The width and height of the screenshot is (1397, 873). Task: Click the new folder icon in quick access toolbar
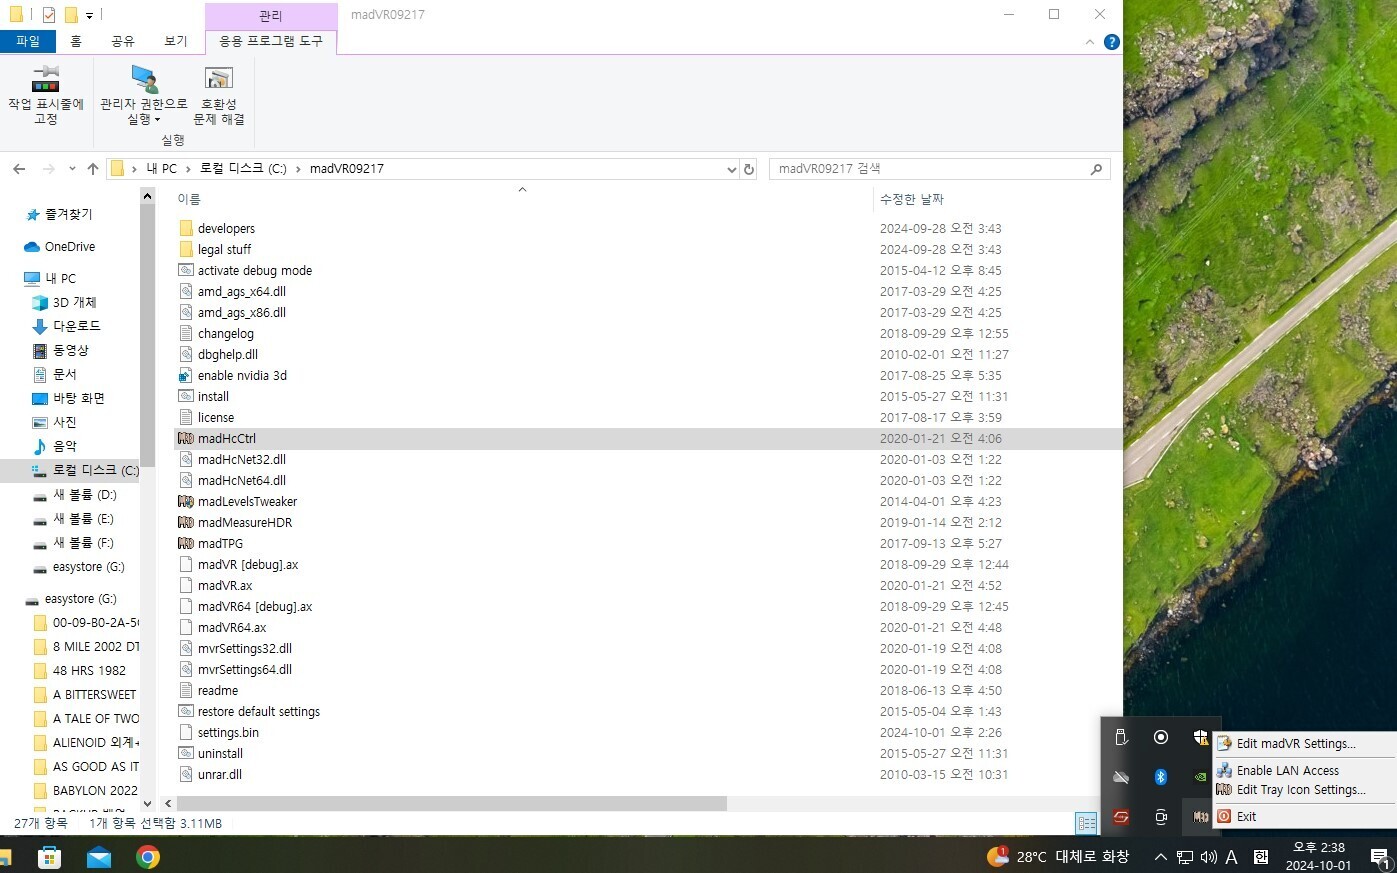(71, 15)
